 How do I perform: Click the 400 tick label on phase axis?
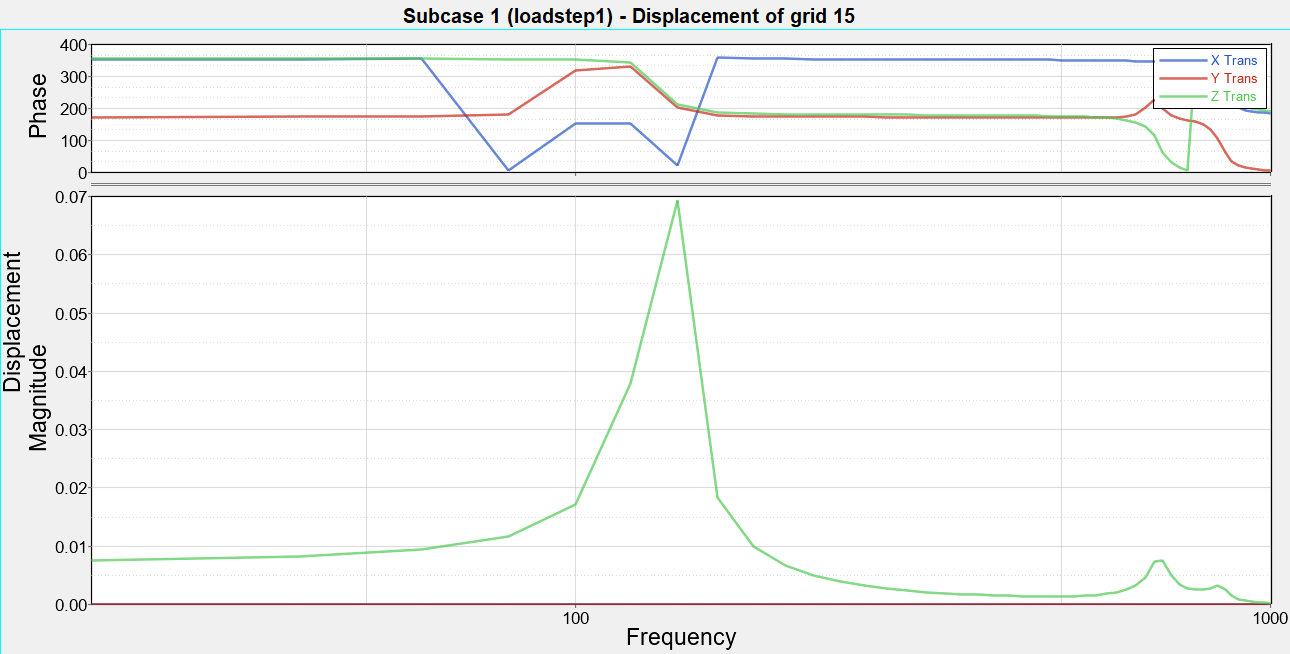point(74,44)
